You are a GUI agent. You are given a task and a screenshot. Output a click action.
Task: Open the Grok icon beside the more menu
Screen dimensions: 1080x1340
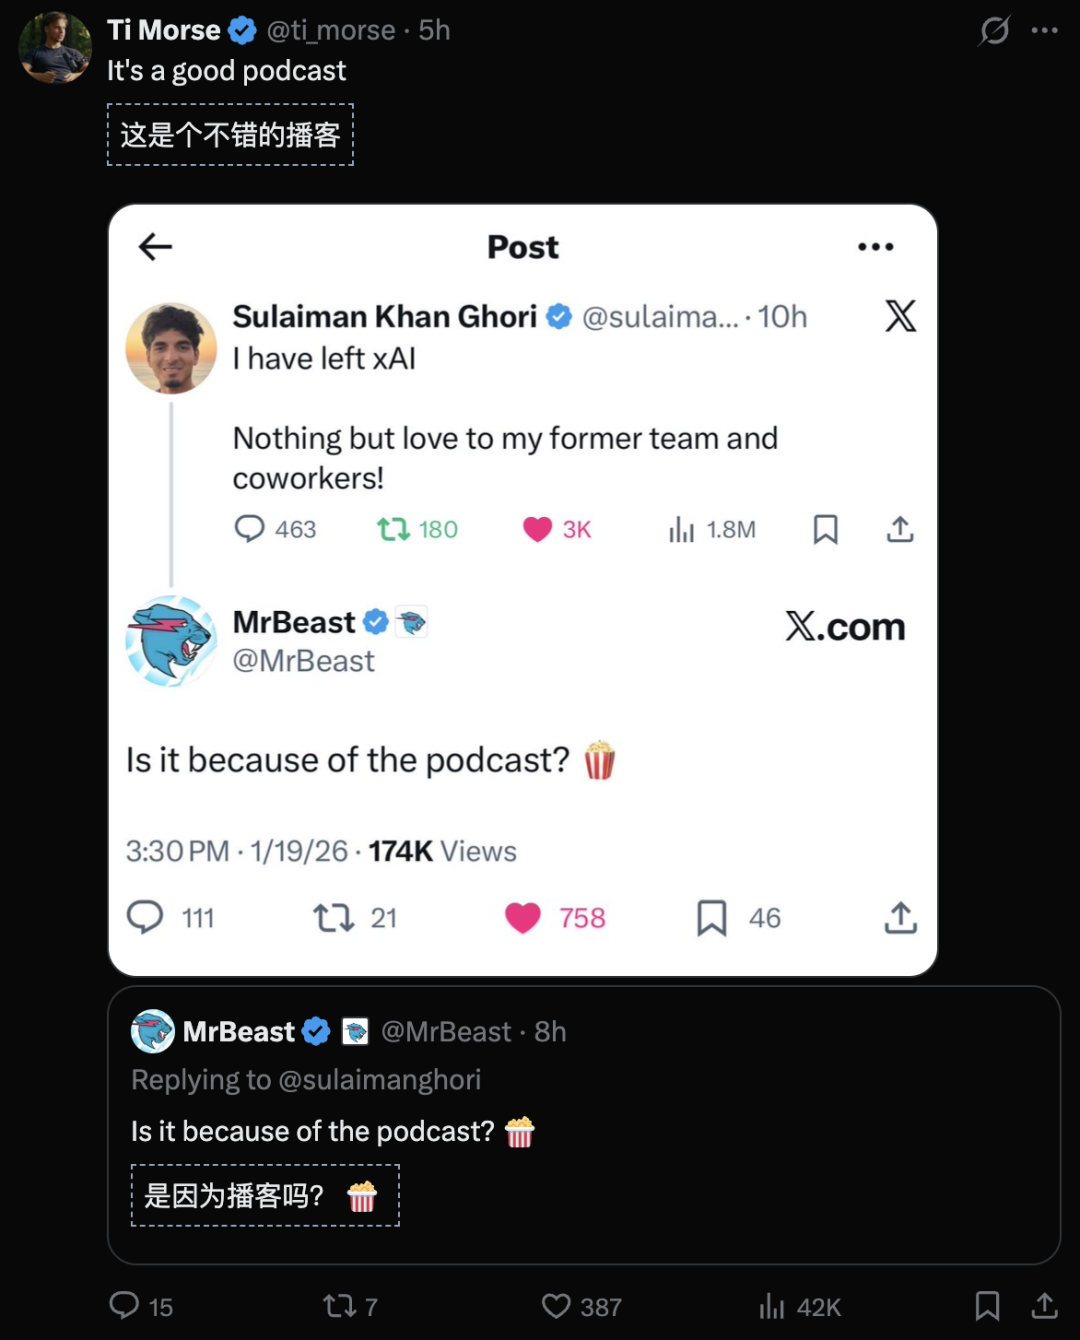[x=994, y=31]
